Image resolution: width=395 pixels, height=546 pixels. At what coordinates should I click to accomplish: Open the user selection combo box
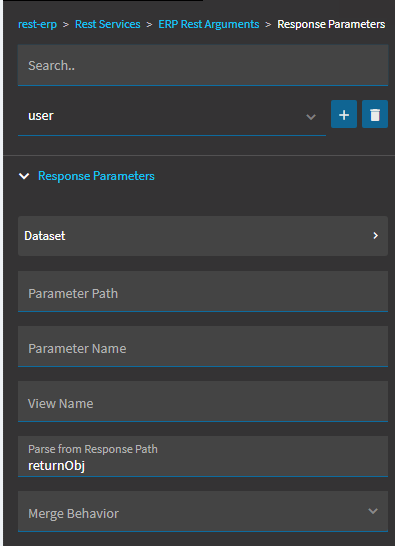(172, 116)
